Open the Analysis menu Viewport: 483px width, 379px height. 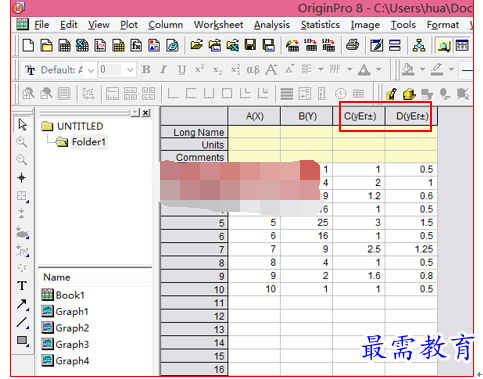(272, 25)
